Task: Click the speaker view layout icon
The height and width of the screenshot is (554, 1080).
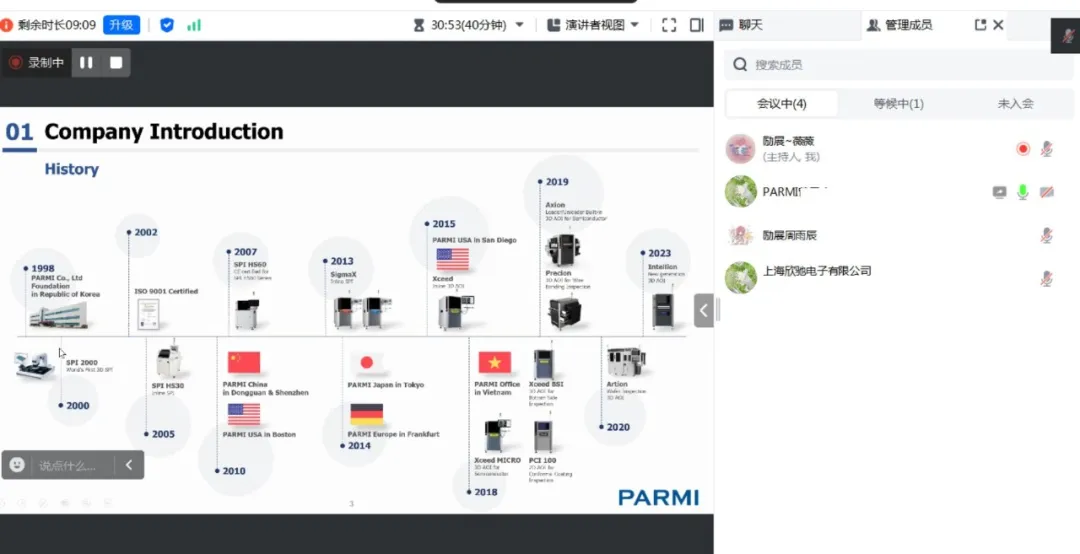Action: click(554, 25)
